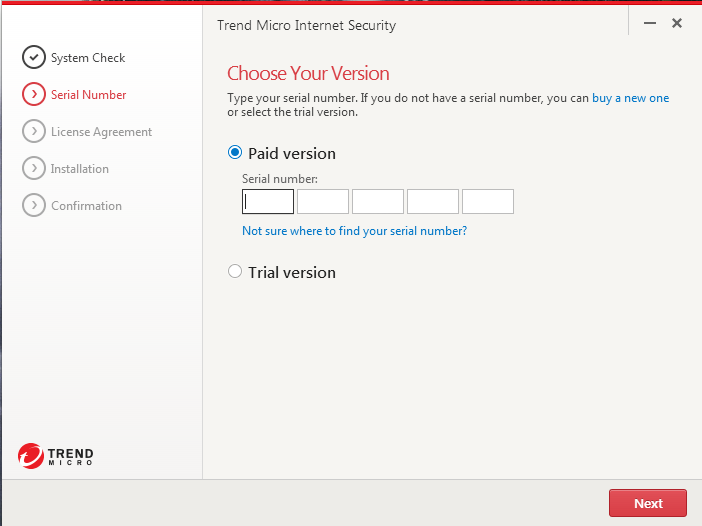Click the 'Serial number:' field label
This screenshot has height=526, width=702.
coord(280,179)
